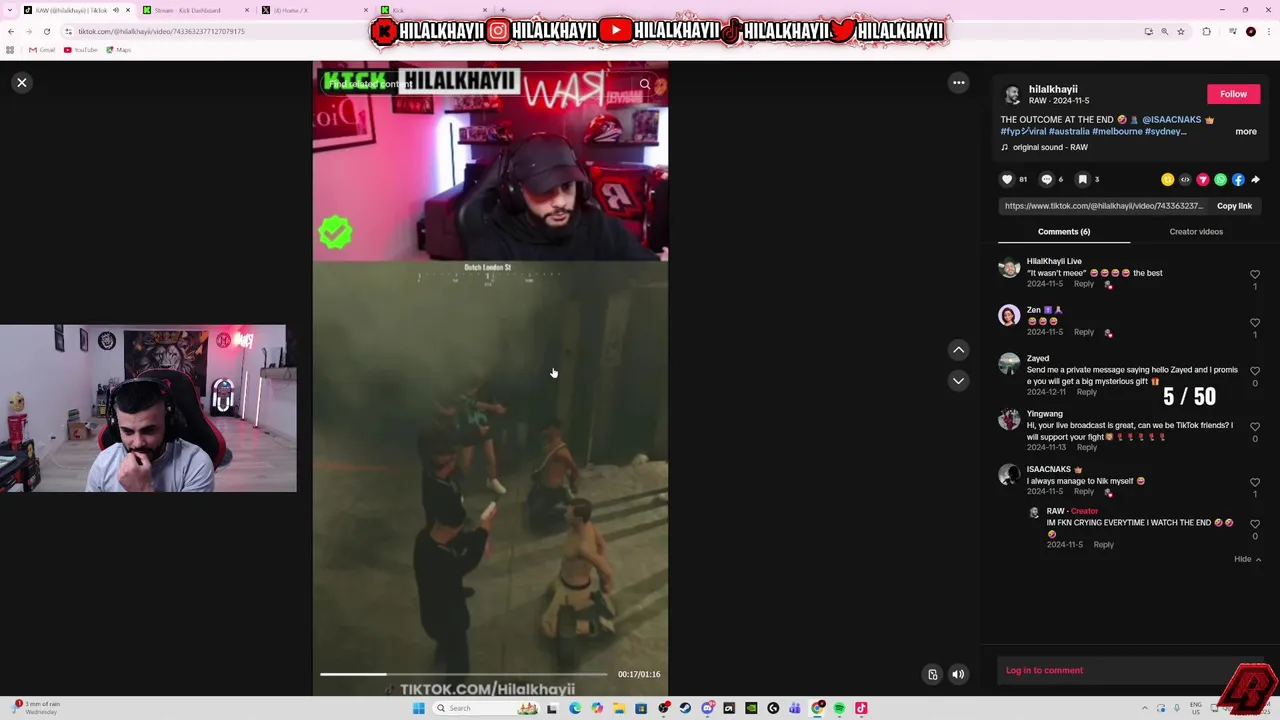Like RAW creator's reply with the heart

1255,524
